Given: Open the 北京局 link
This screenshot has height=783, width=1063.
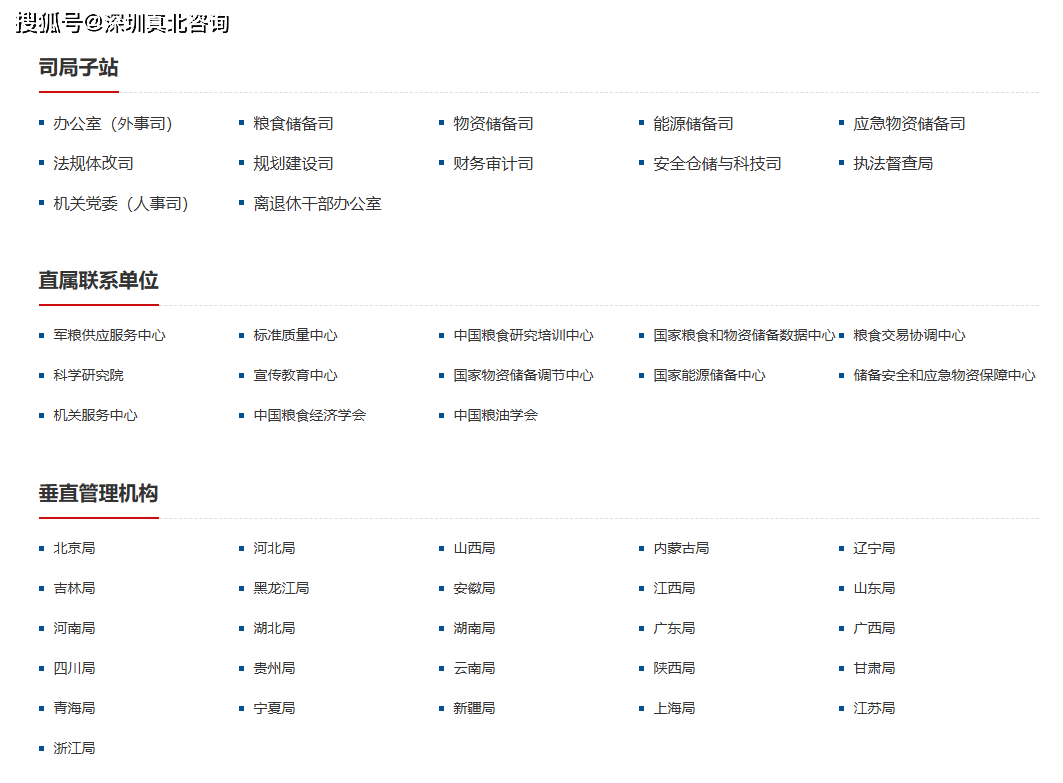Looking at the screenshot, I should tap(74, 549).
